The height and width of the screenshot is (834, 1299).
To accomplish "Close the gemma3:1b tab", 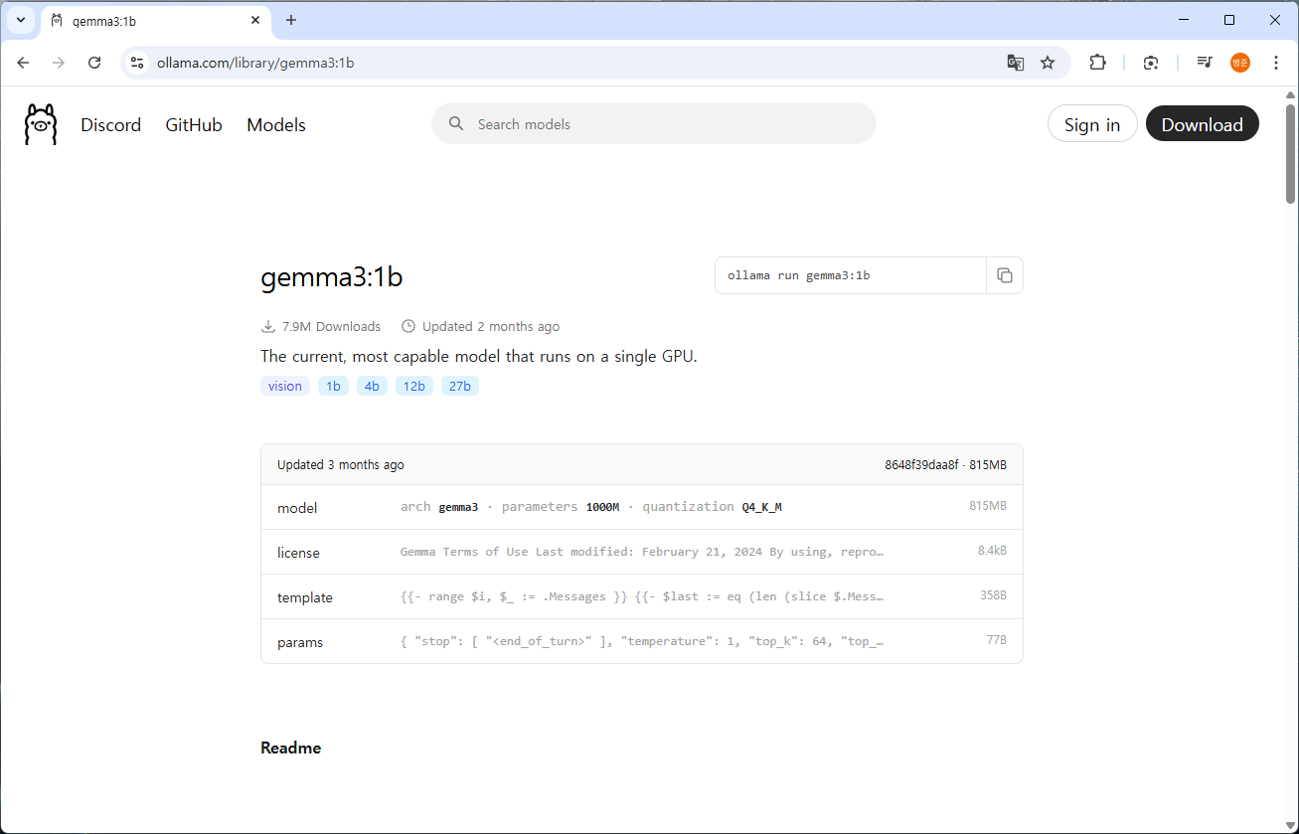I will [x=256, y=20].
